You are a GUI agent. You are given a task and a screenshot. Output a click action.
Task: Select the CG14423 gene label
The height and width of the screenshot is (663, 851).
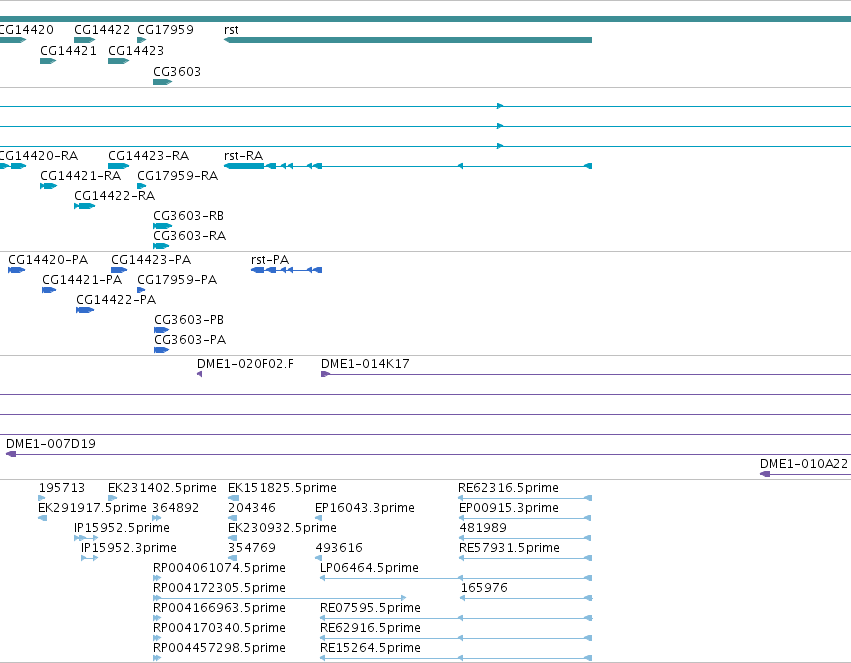136,51
